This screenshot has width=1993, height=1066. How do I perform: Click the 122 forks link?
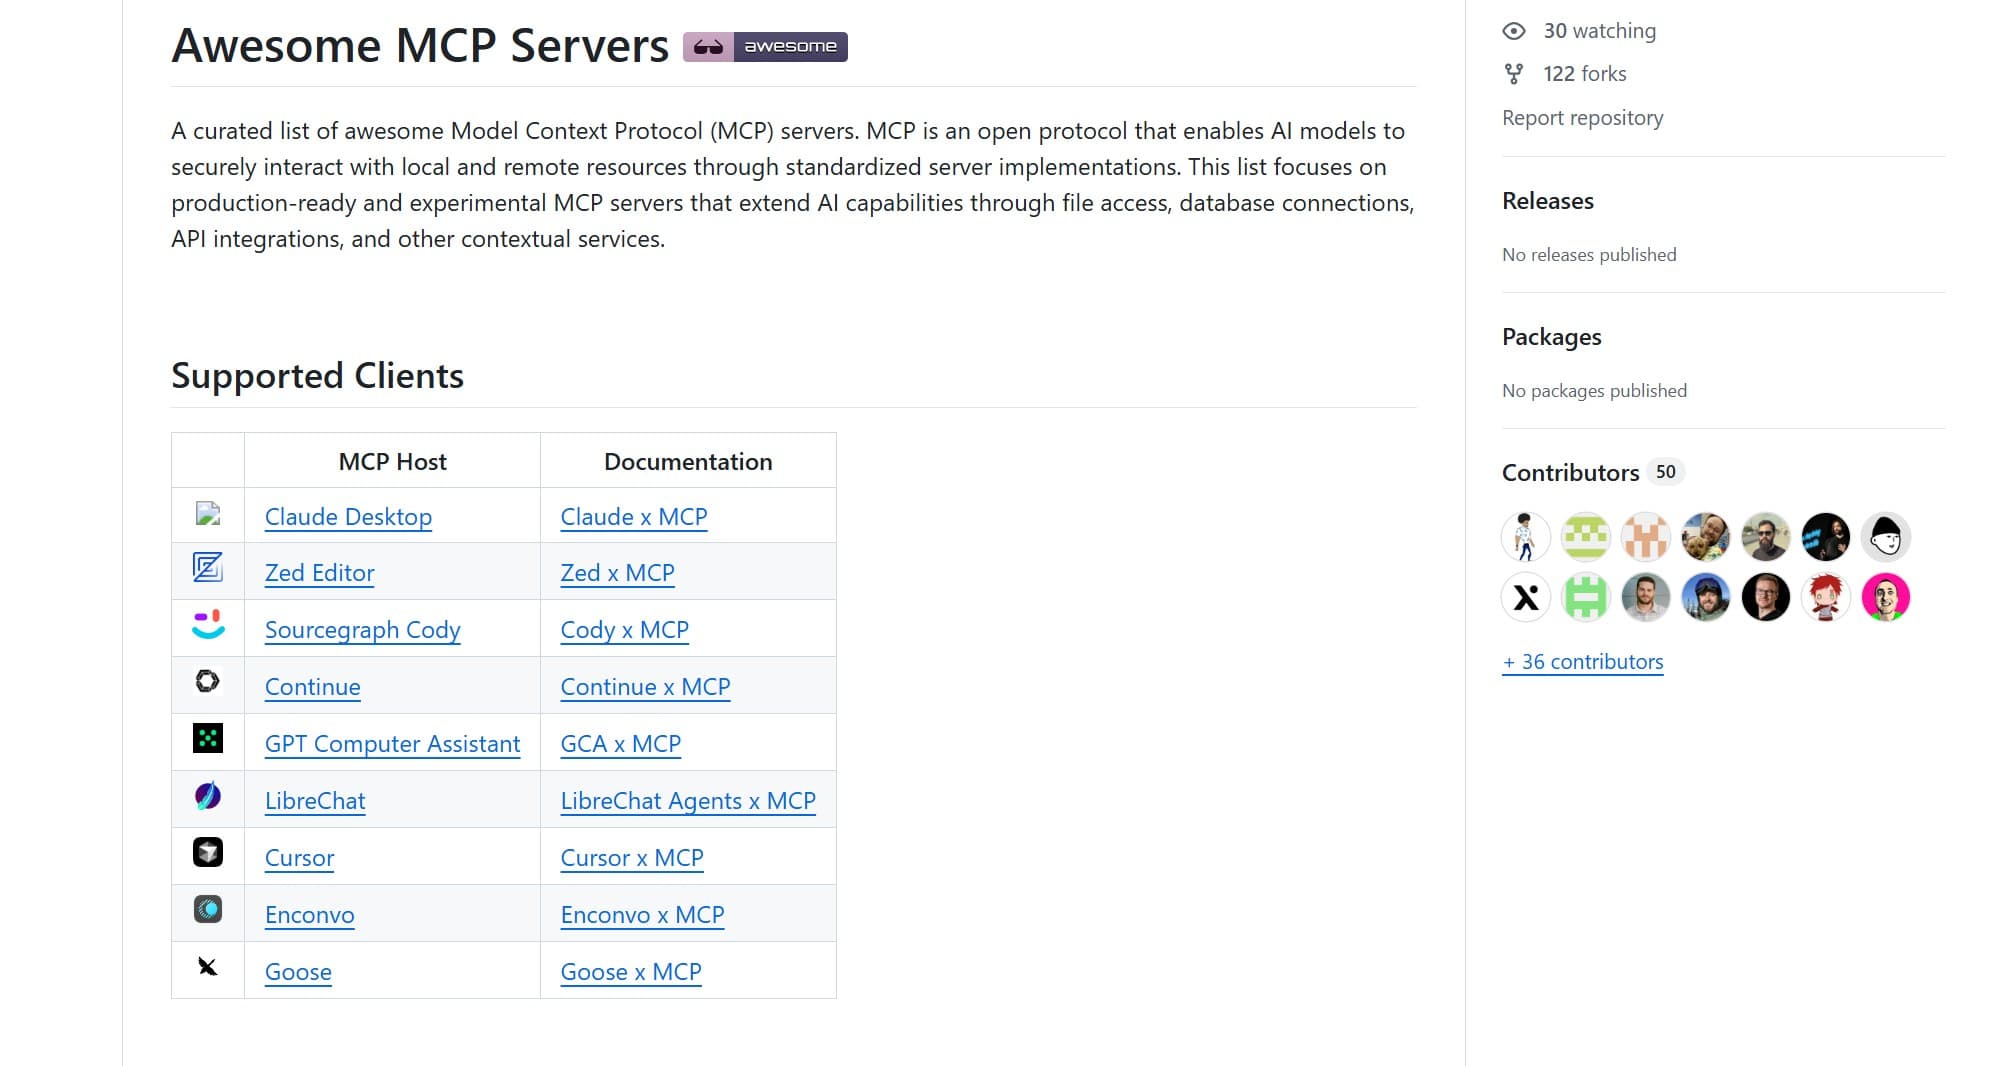[1584, 74]
